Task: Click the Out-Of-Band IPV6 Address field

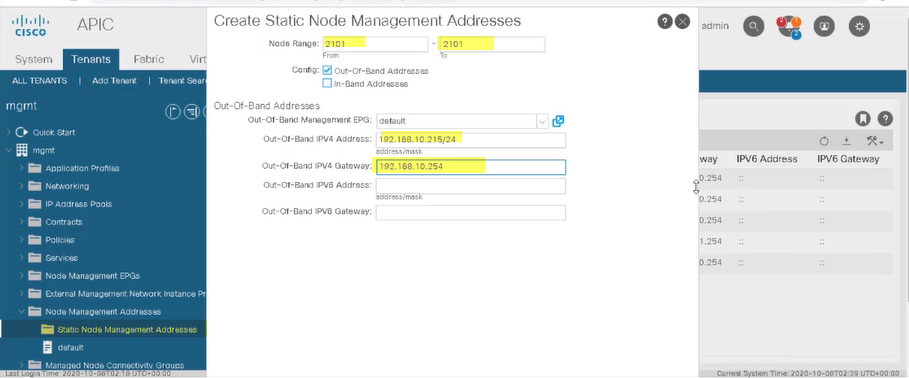Action: pyautogui.click(x=471, y=186)
